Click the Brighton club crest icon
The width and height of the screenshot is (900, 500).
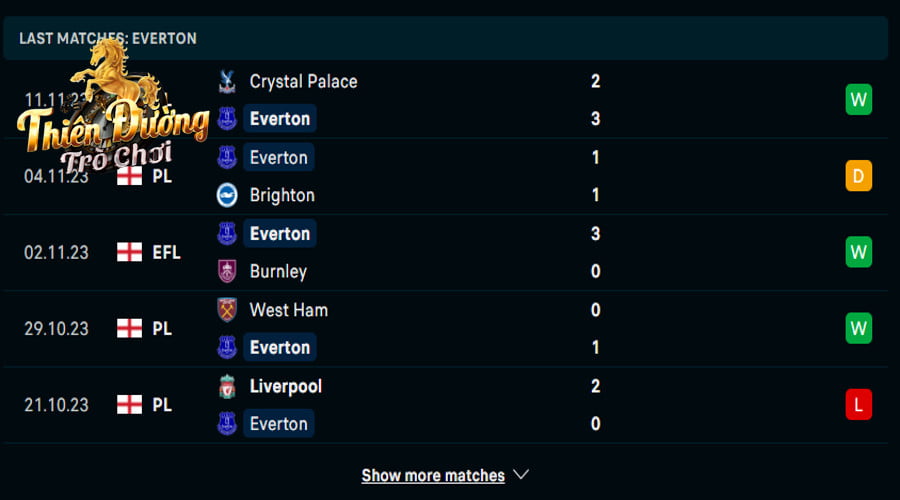227,195
